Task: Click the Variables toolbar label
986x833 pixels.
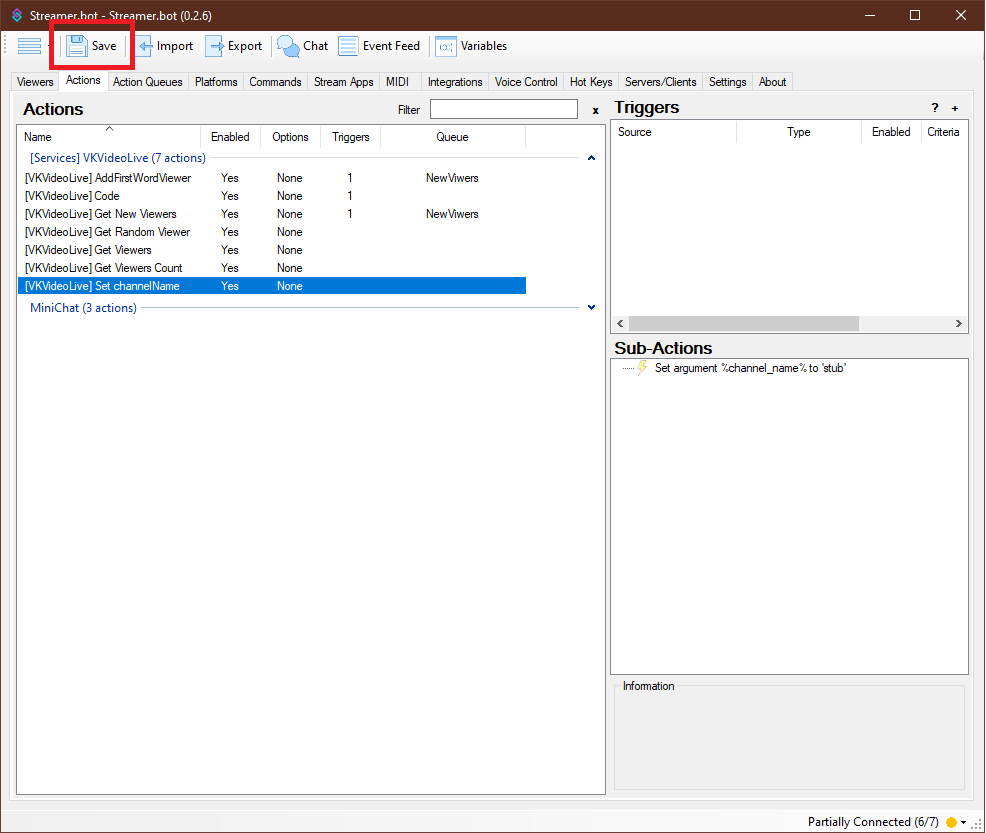Action: (x=484, y=46)
